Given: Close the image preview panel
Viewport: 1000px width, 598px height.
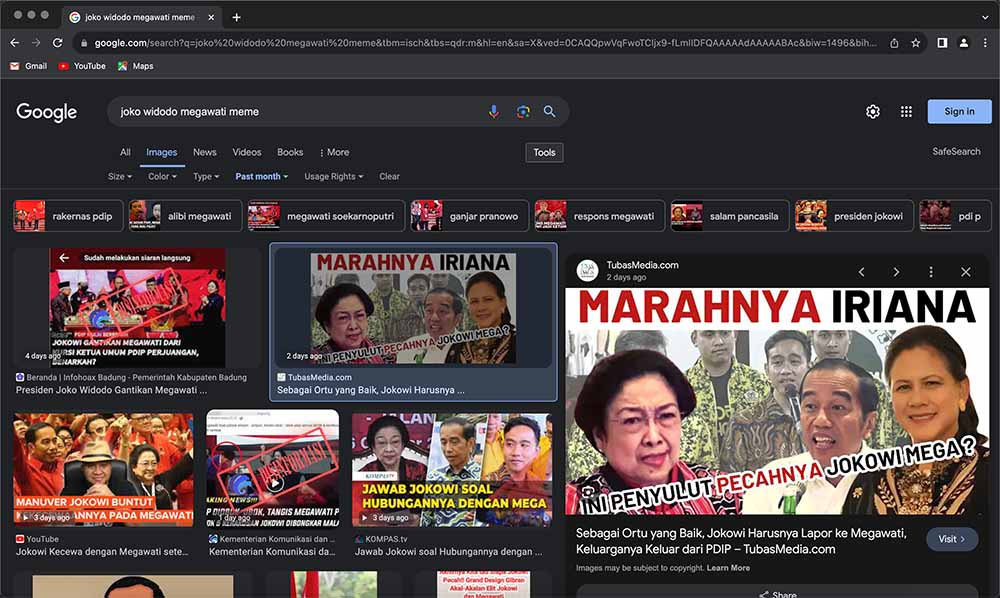Looking at the screenshot, I should [965, 272].
